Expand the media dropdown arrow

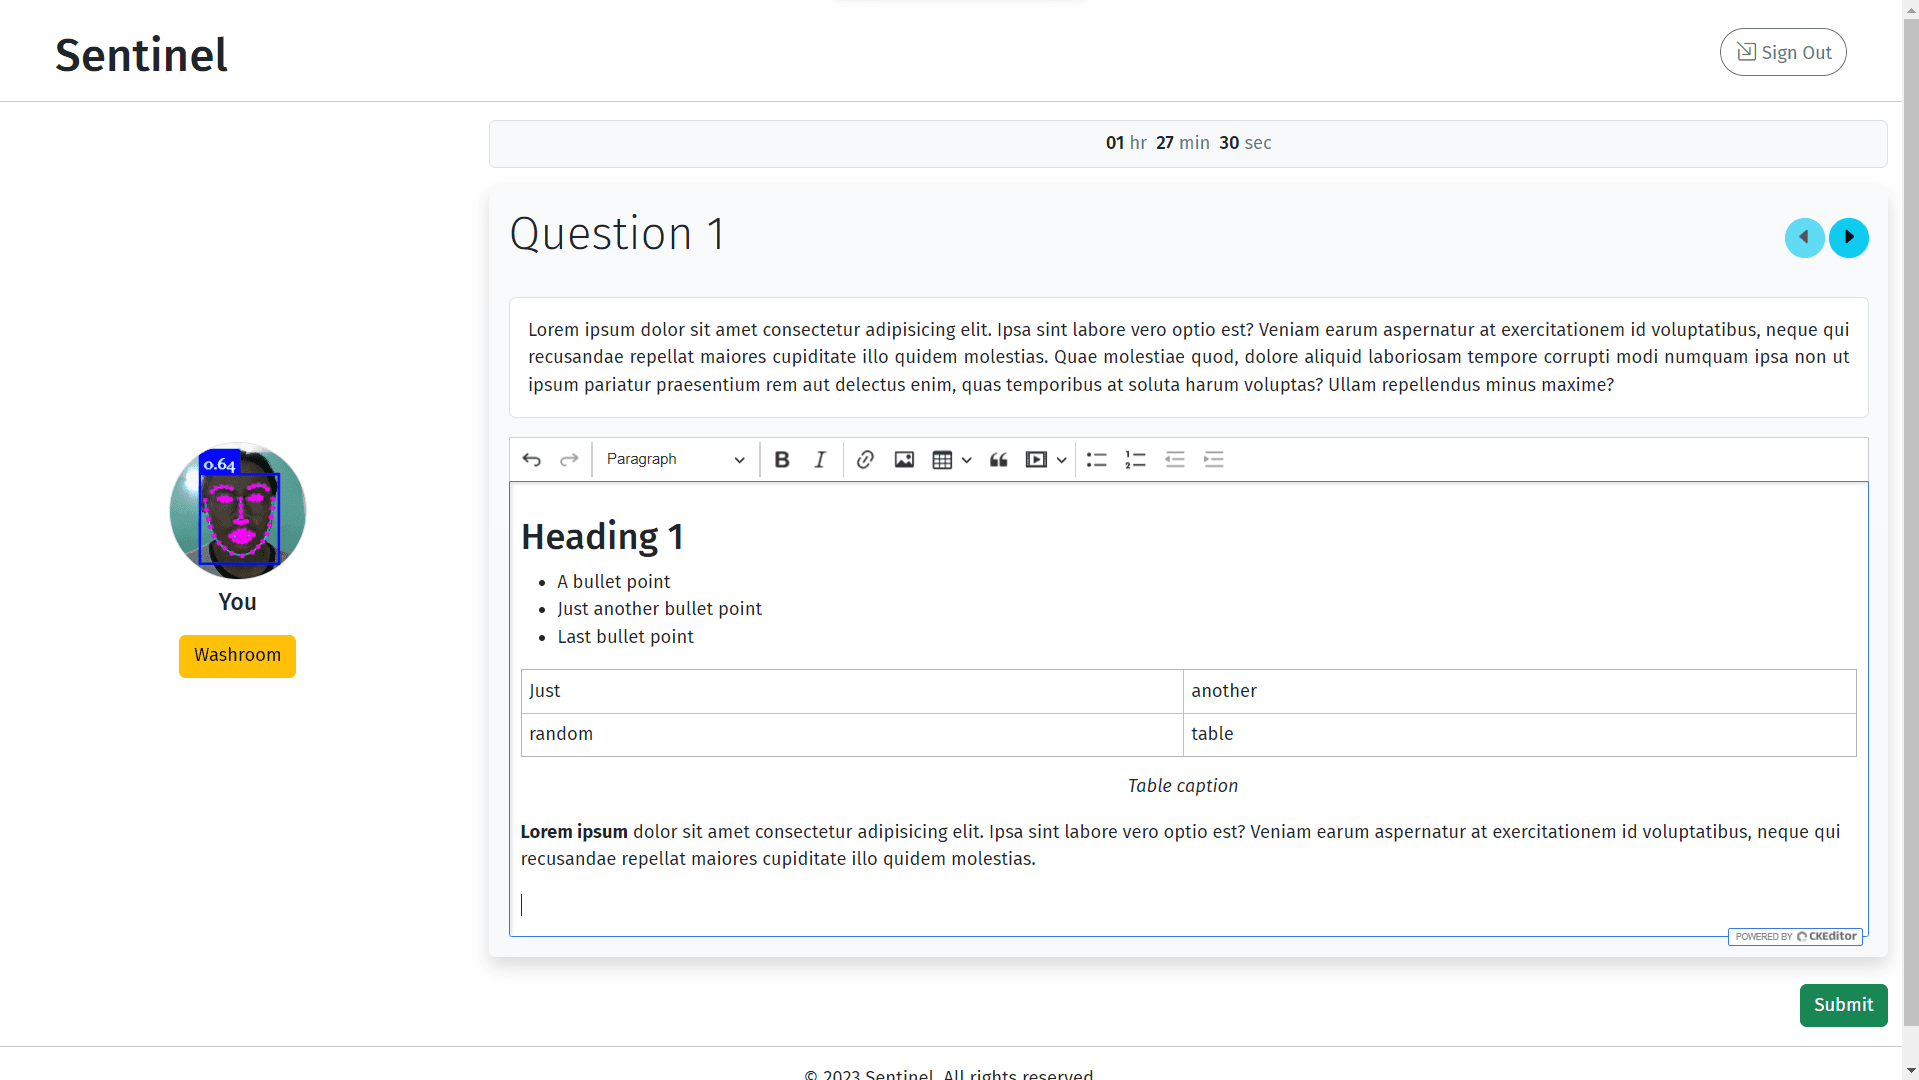[1062, 460]
